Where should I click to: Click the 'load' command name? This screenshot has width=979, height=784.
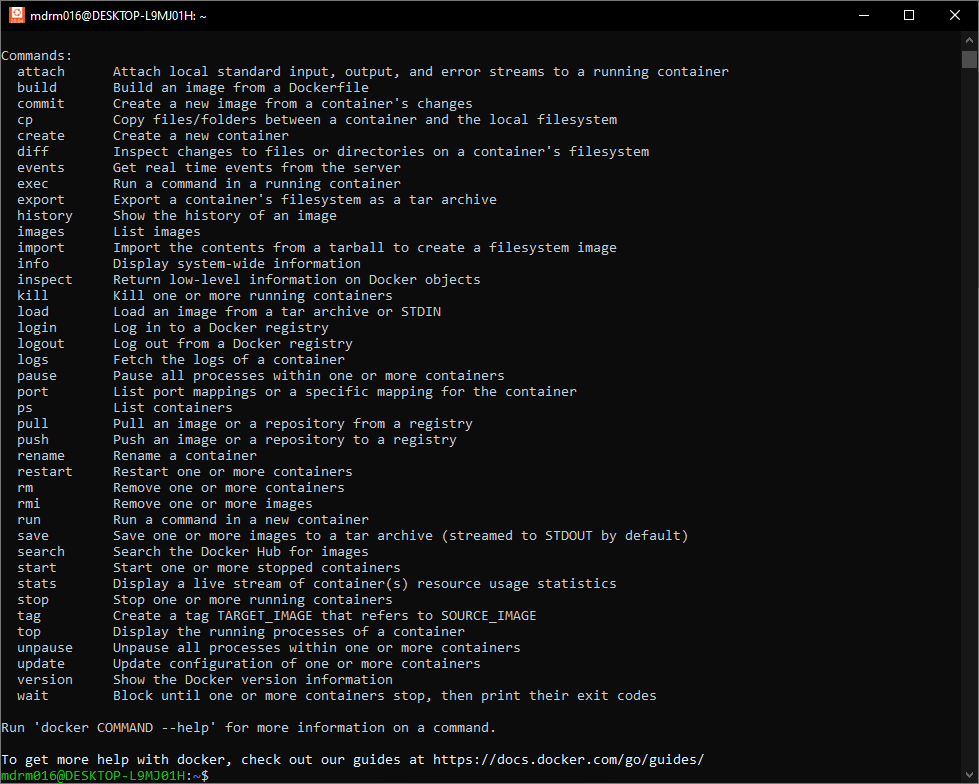pos(33,311)
